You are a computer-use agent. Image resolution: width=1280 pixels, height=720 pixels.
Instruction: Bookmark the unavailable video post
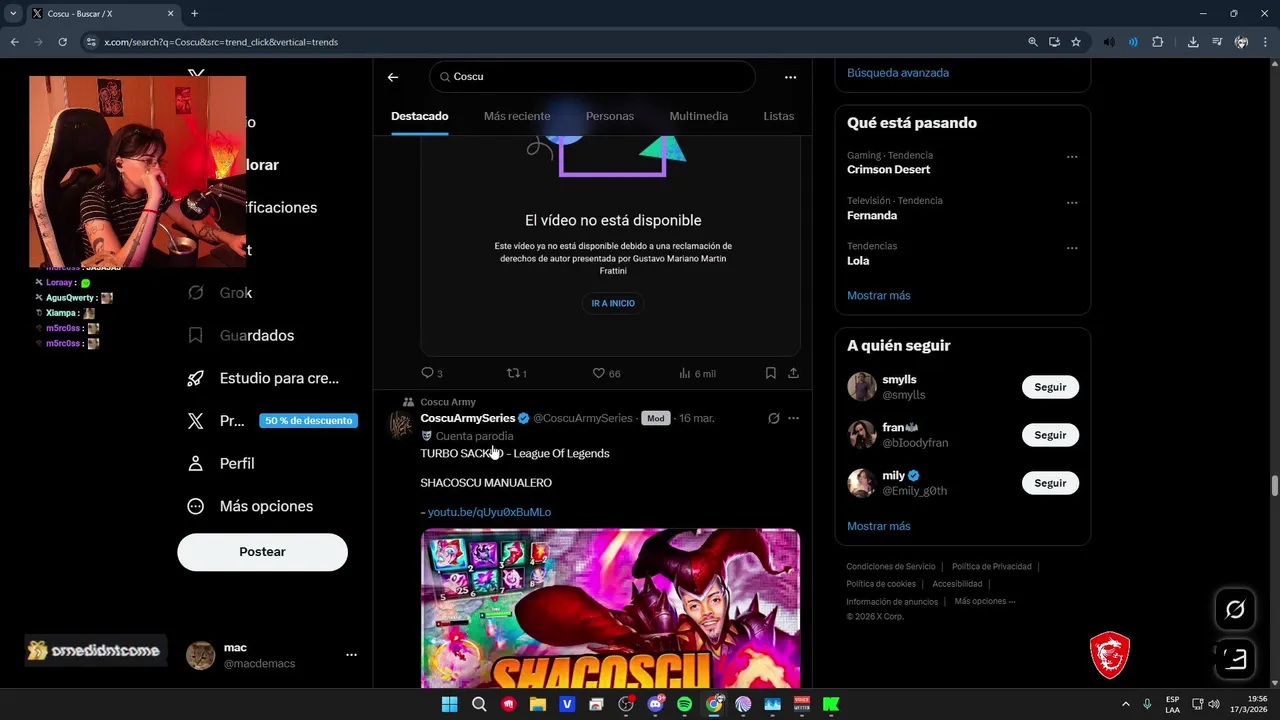click(770, 373)
